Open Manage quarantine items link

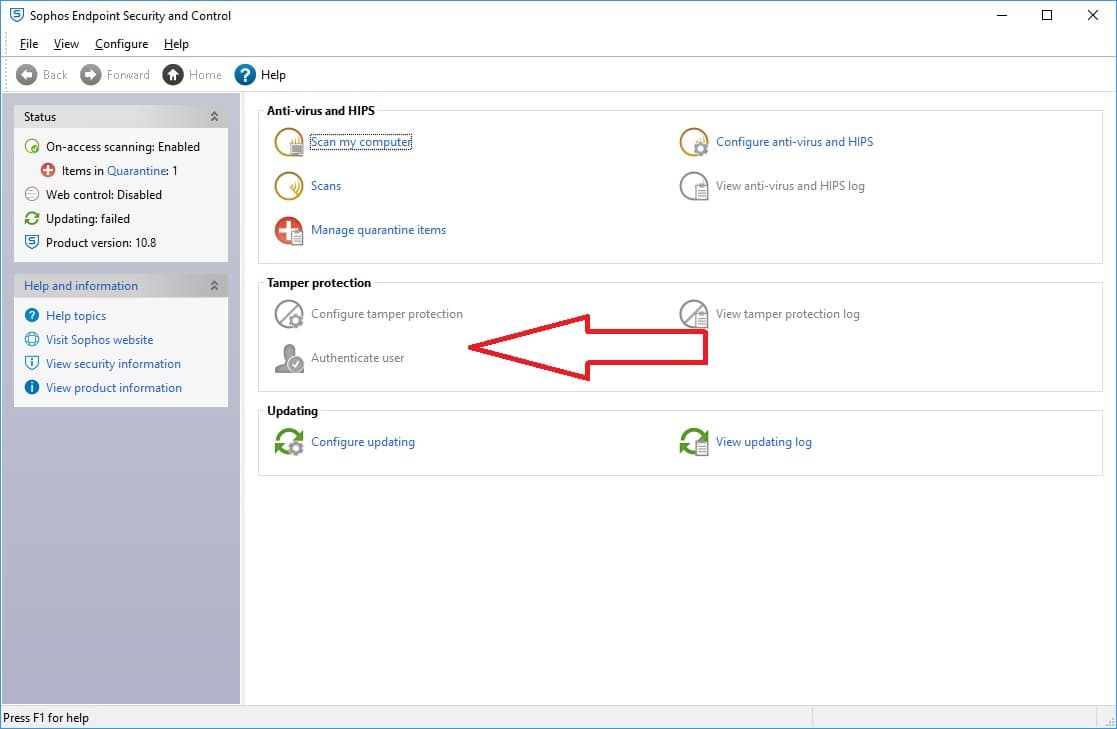click(378, 230)
